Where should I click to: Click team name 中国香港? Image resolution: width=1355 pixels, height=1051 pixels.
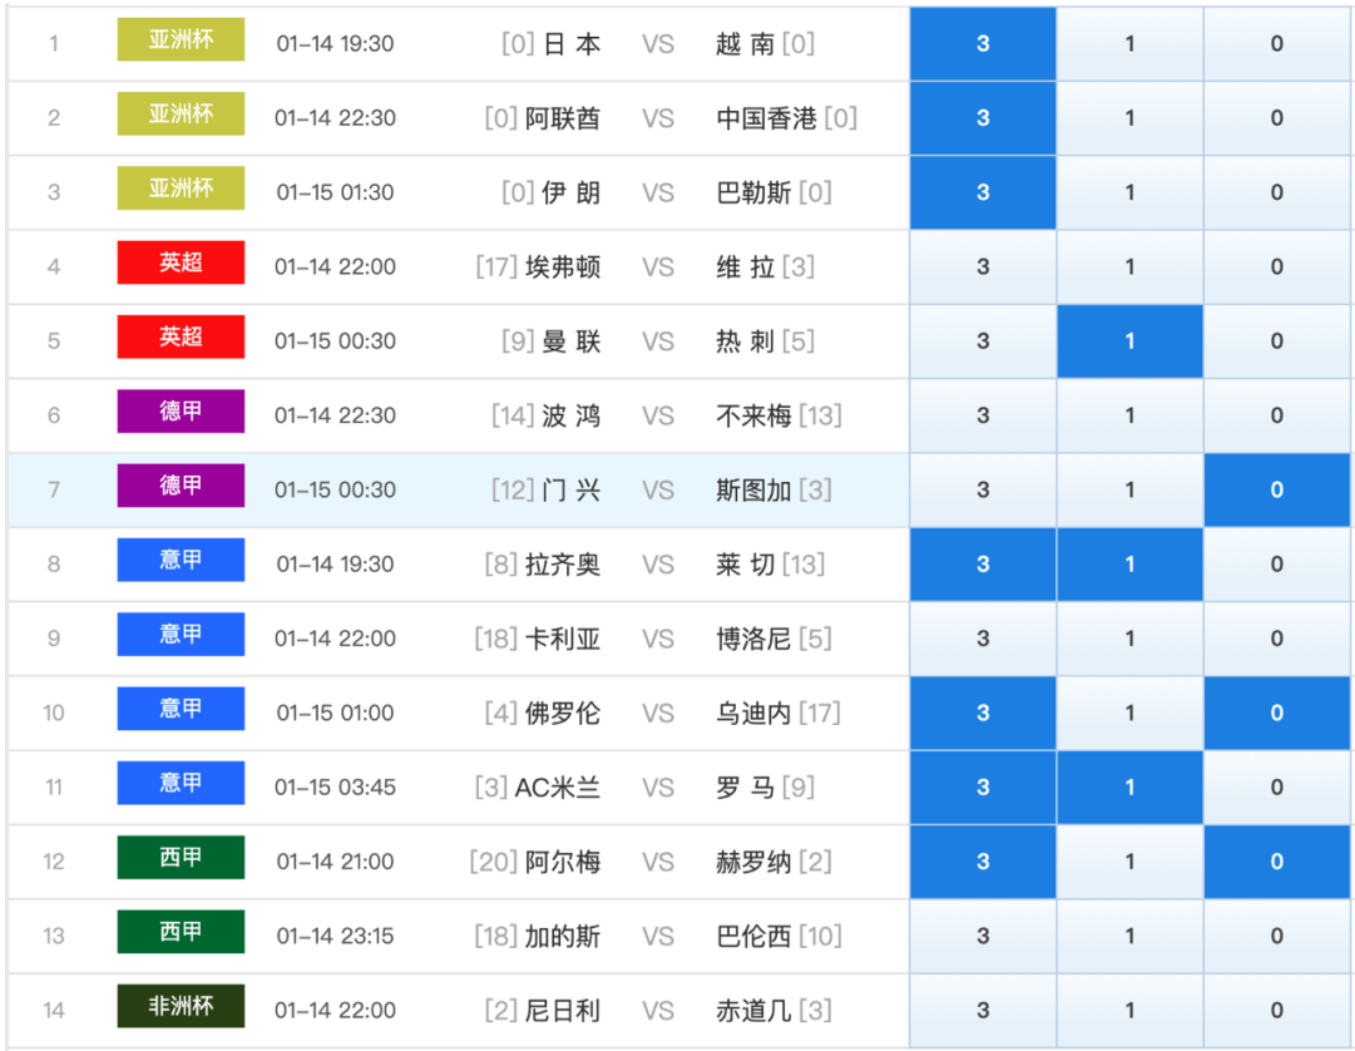766,119
